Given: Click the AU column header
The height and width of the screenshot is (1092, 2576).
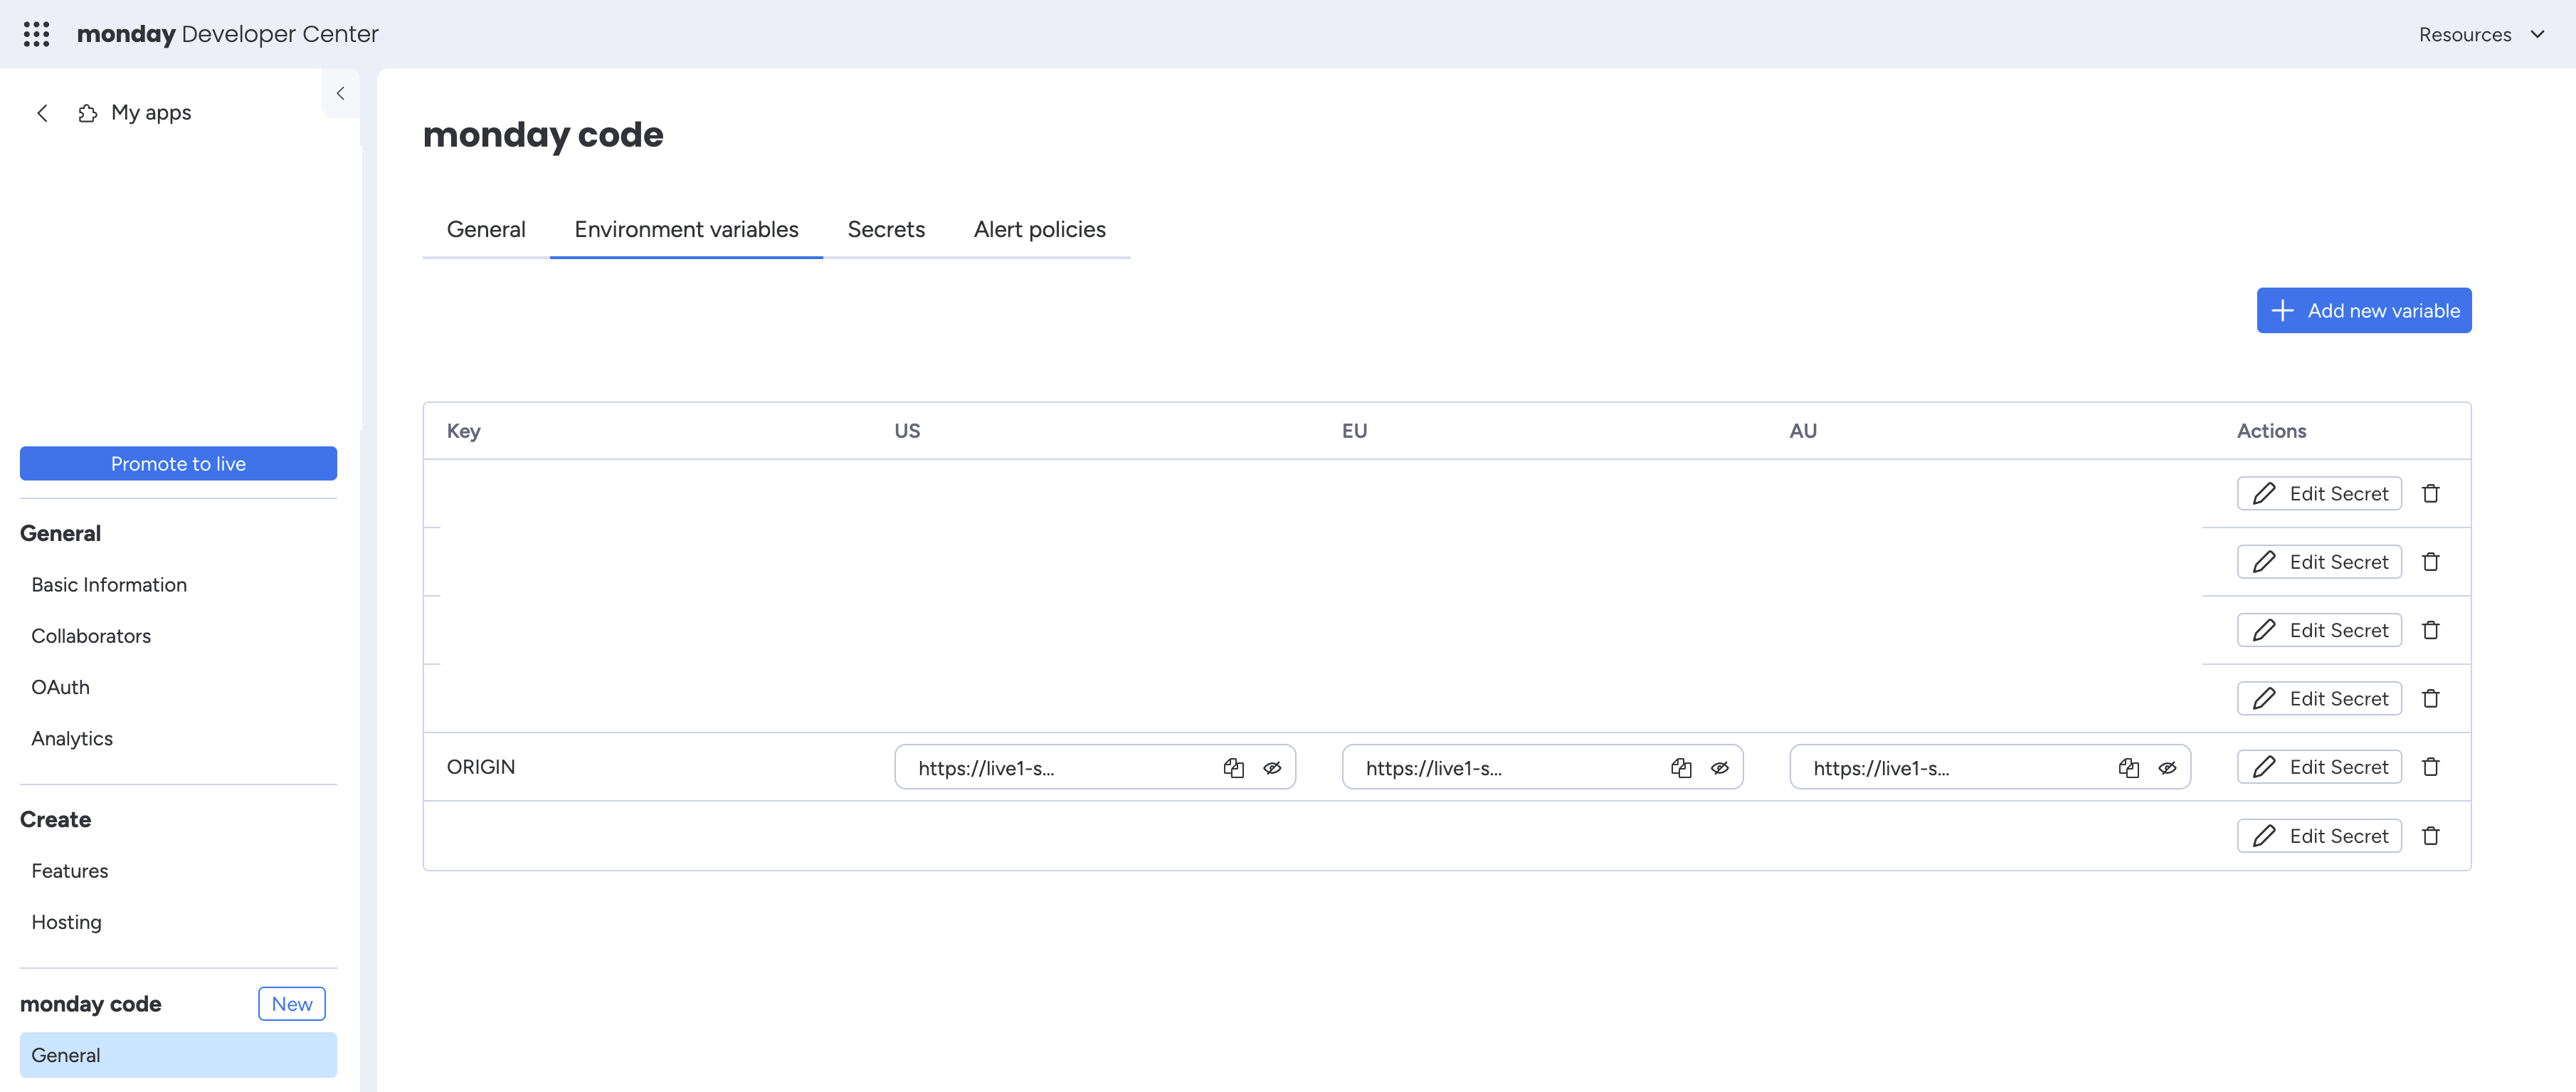Looking at the screenshot, I should (1803, 431).
